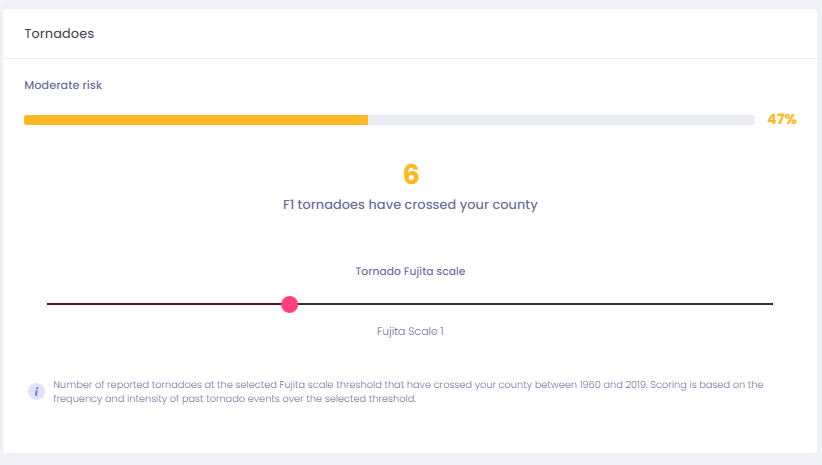The height and width of the screenshot is (465, 822).
Task: Click the Moderate risk label
Action: 63,85
